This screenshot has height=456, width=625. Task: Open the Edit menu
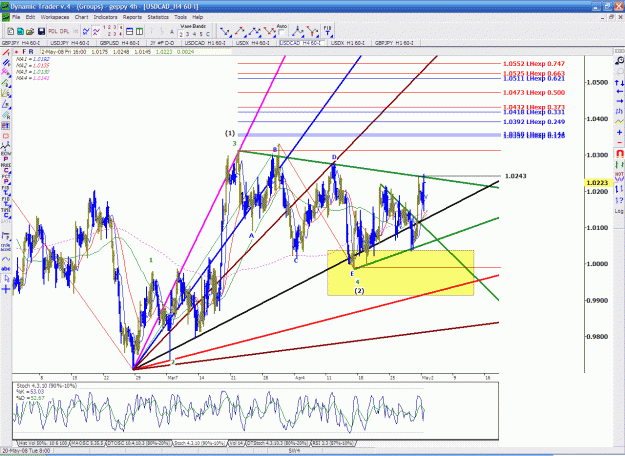(30, 17)
